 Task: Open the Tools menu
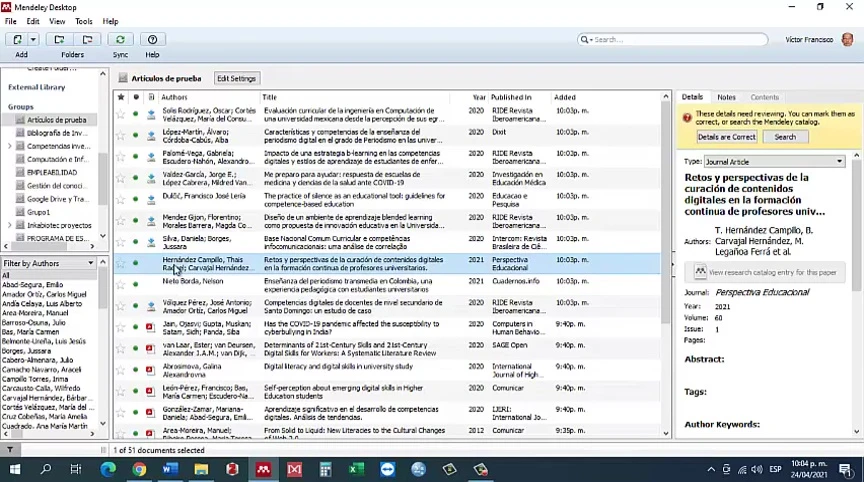point(84,21)
